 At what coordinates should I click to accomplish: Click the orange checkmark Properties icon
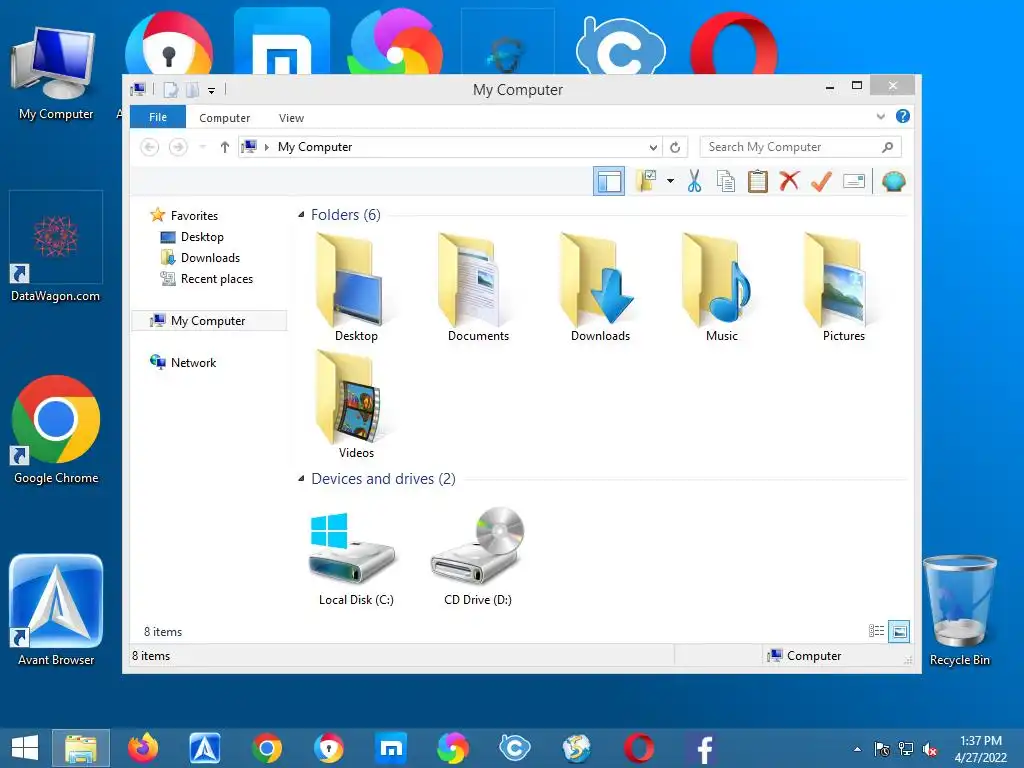[822, 181]
